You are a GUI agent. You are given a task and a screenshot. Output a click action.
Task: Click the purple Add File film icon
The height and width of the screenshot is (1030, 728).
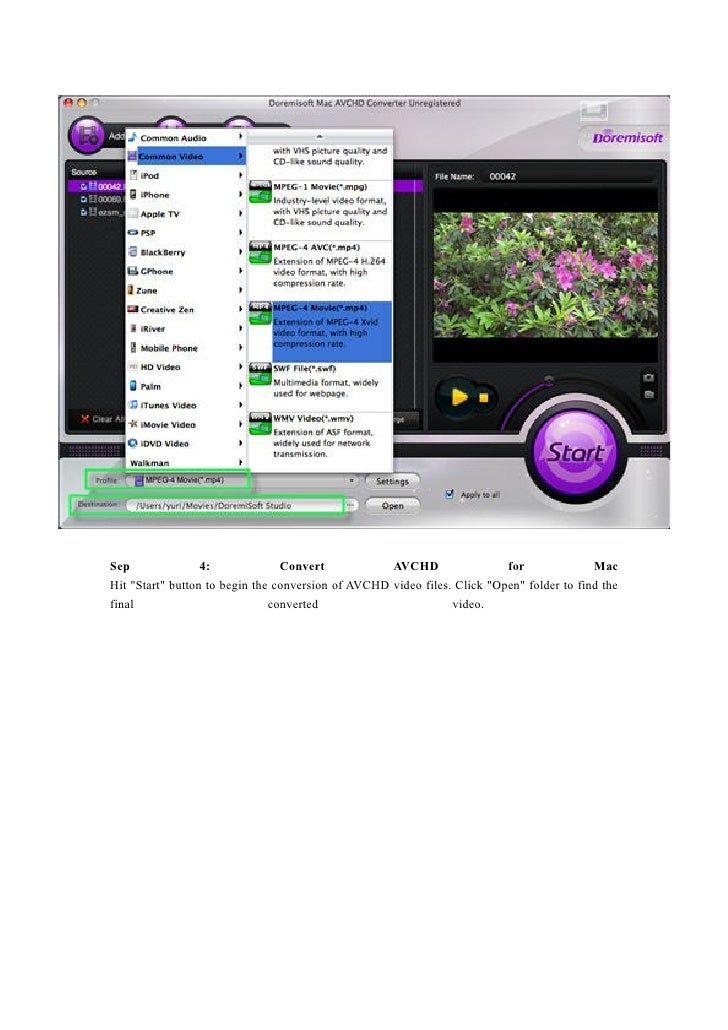(x=87, y=135)
